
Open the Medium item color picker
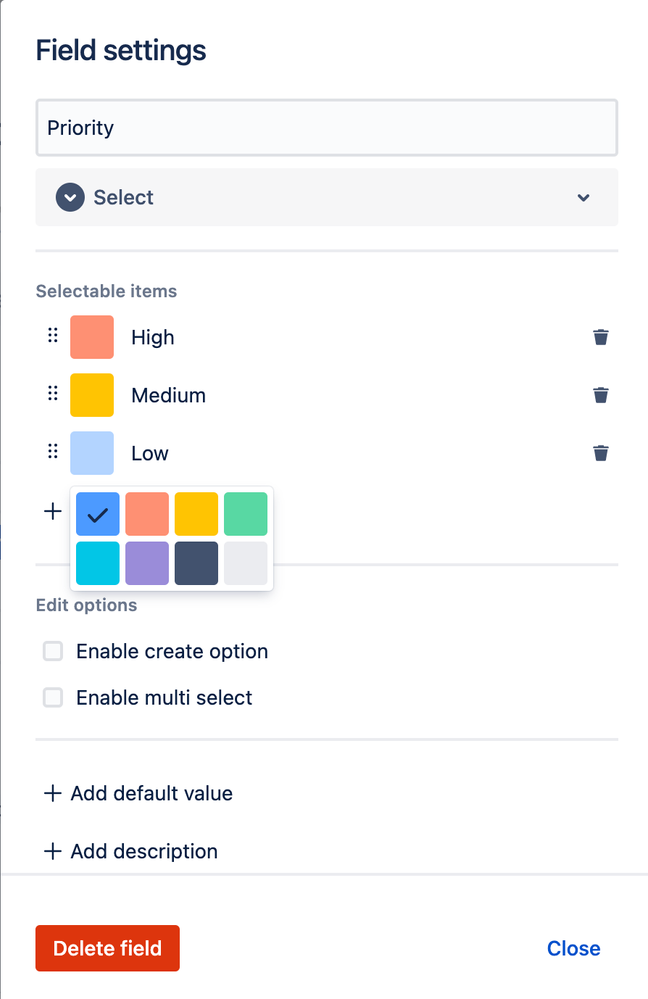[92, 395]
